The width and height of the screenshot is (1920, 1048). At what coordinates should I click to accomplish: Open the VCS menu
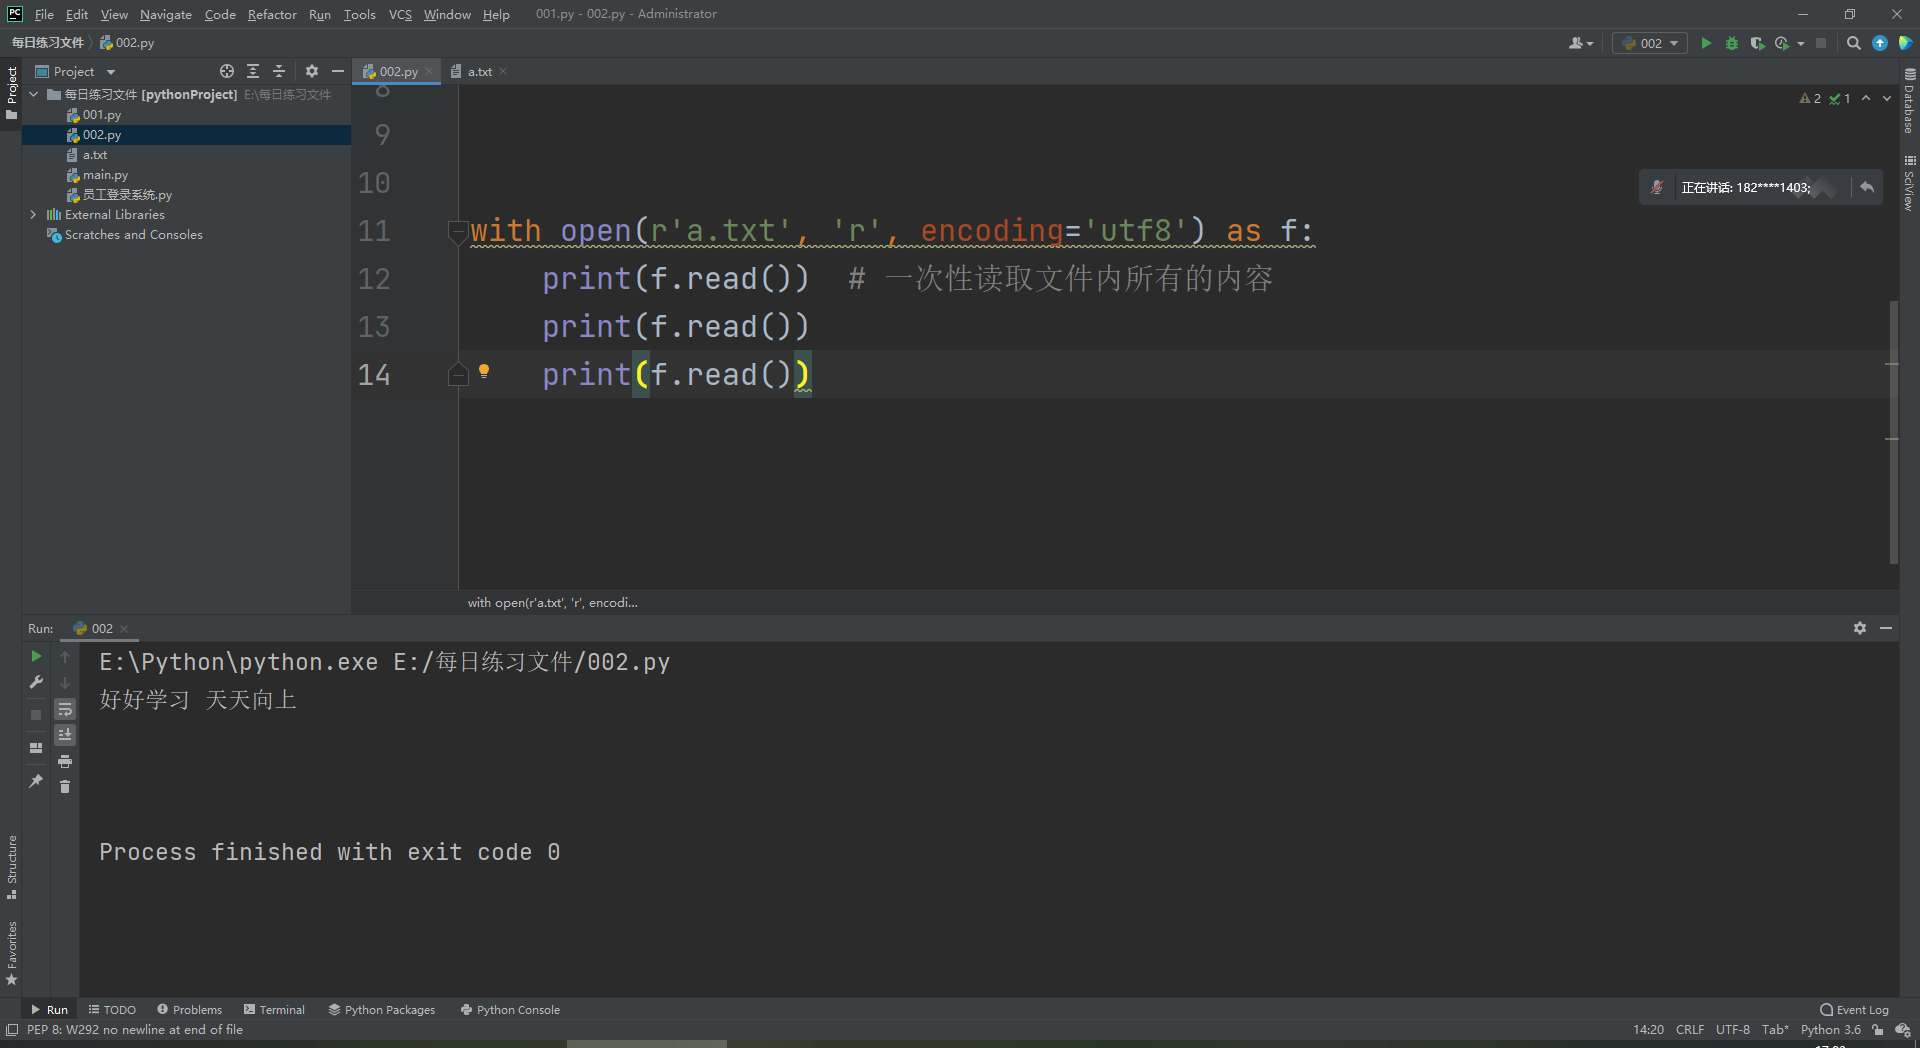point(400,14)
